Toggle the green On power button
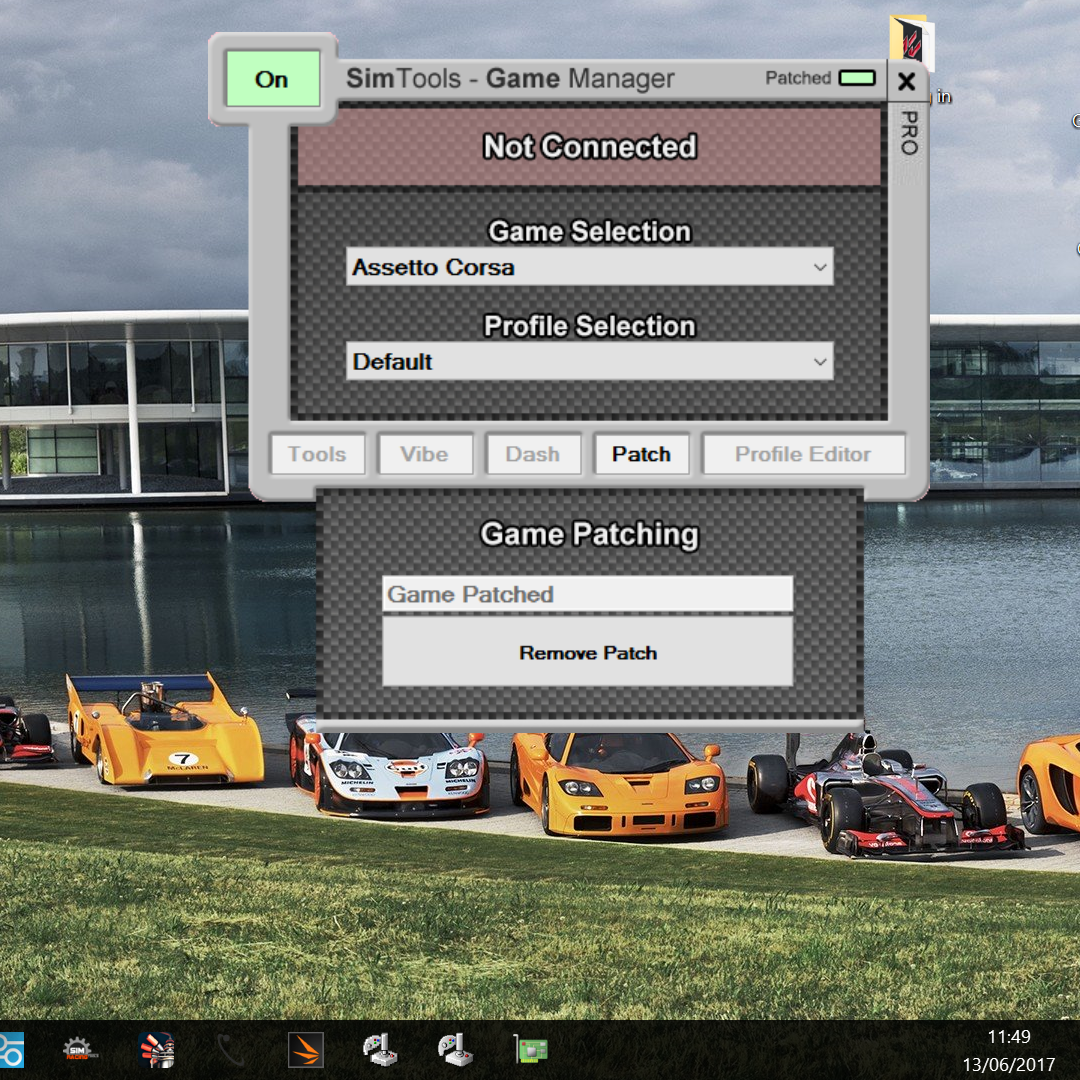 [273, 79]
